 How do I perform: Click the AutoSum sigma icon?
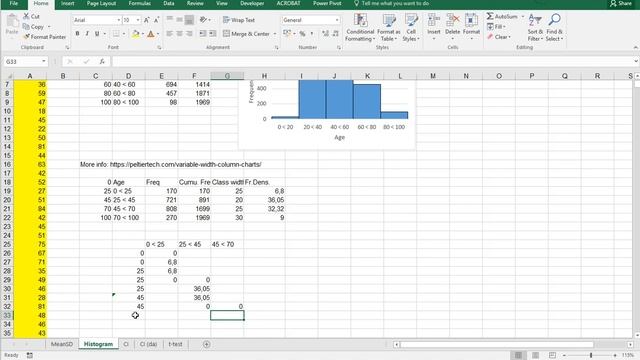[x=490, y=16]
